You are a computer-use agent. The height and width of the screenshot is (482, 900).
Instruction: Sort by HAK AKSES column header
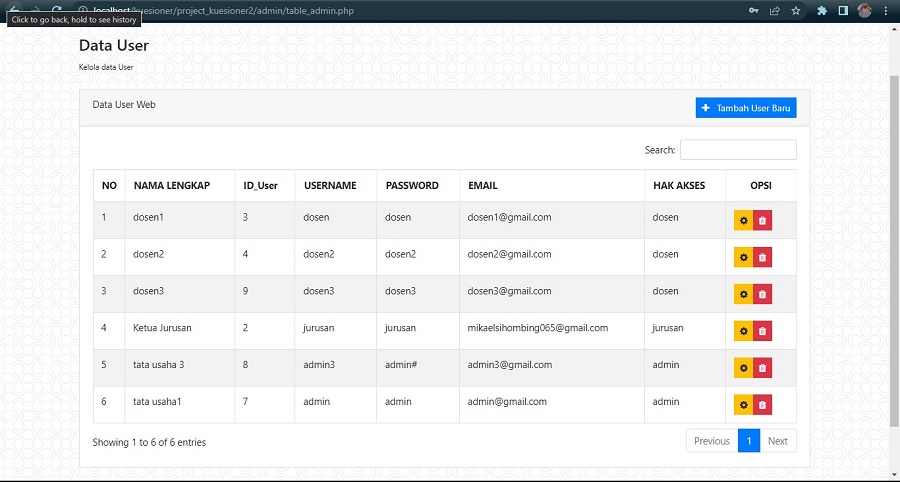pyautogui.click(x=685, y=185)
